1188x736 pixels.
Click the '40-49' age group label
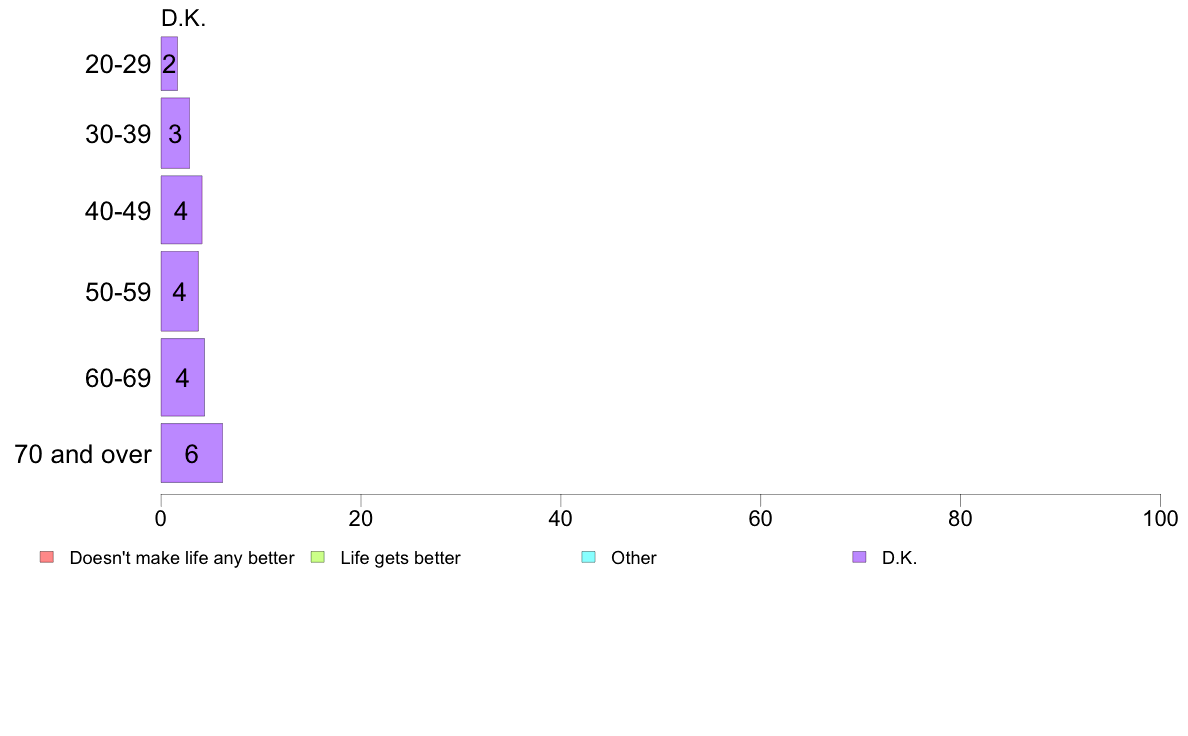[118, 211]
